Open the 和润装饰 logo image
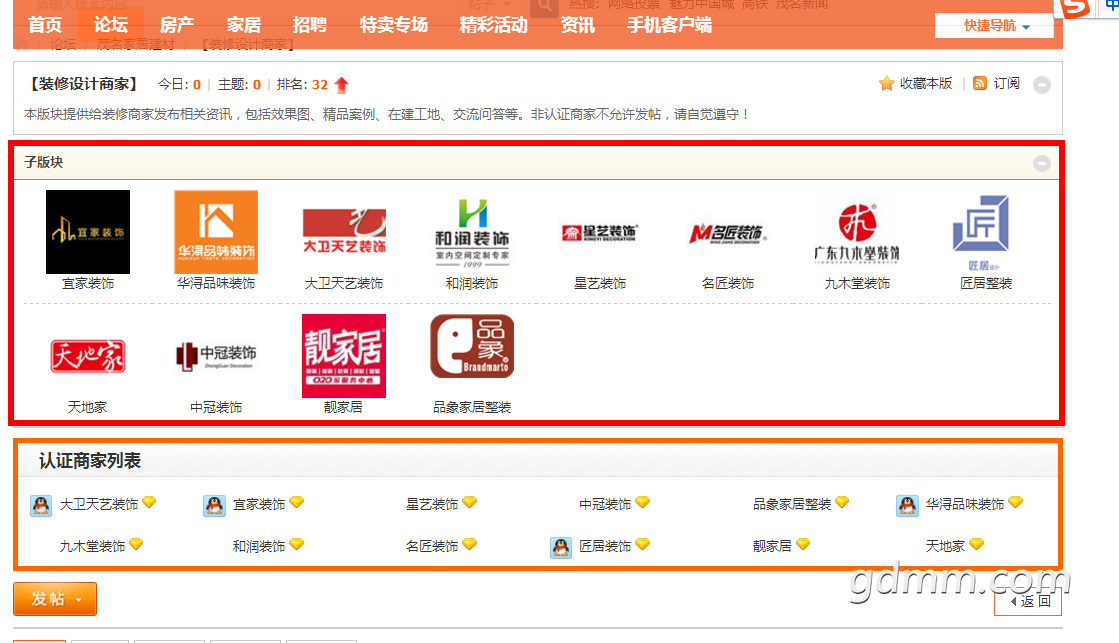 coord(472,233)
